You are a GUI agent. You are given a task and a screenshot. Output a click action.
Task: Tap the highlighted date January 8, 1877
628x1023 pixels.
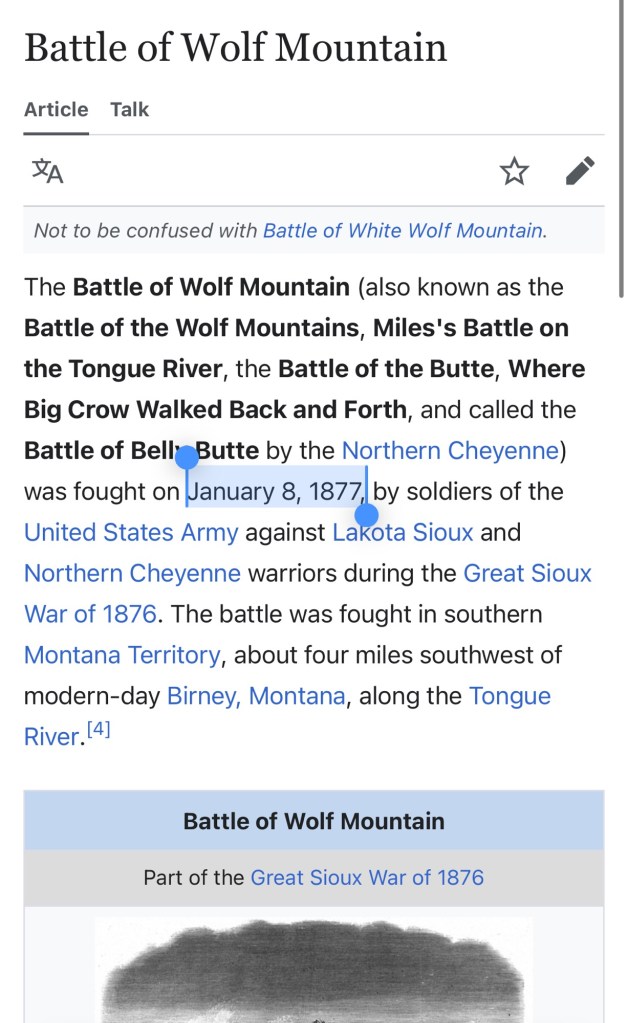click(277, 492)
